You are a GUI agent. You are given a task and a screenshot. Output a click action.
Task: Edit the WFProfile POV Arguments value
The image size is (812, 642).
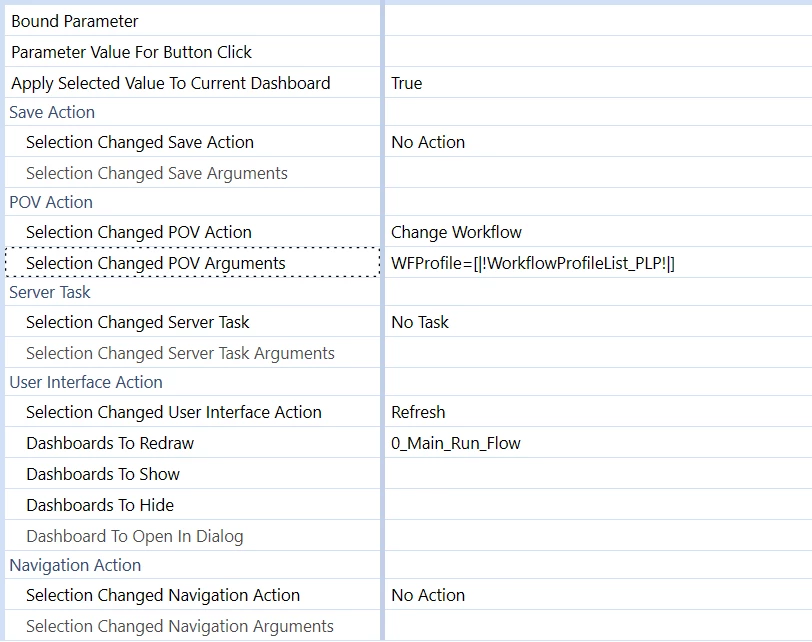pos(598,263)
